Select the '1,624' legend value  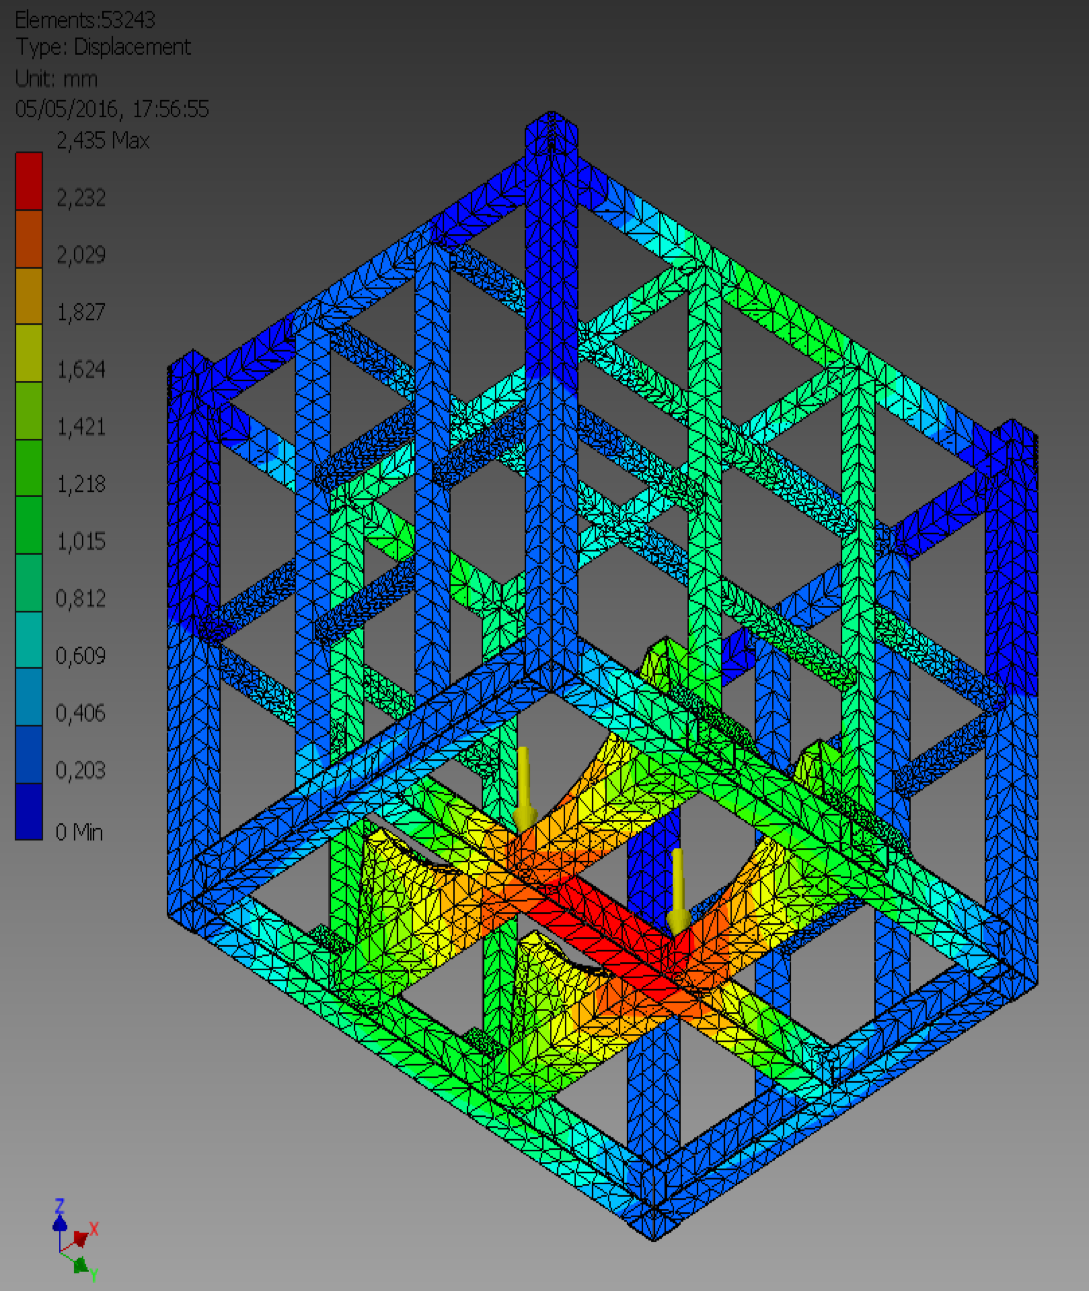[81, 370]
